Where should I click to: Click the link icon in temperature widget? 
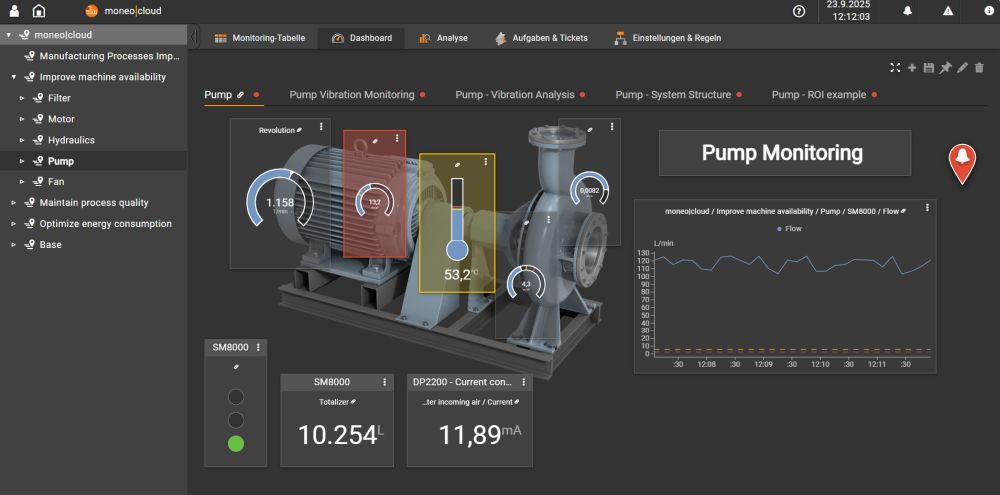457,165
